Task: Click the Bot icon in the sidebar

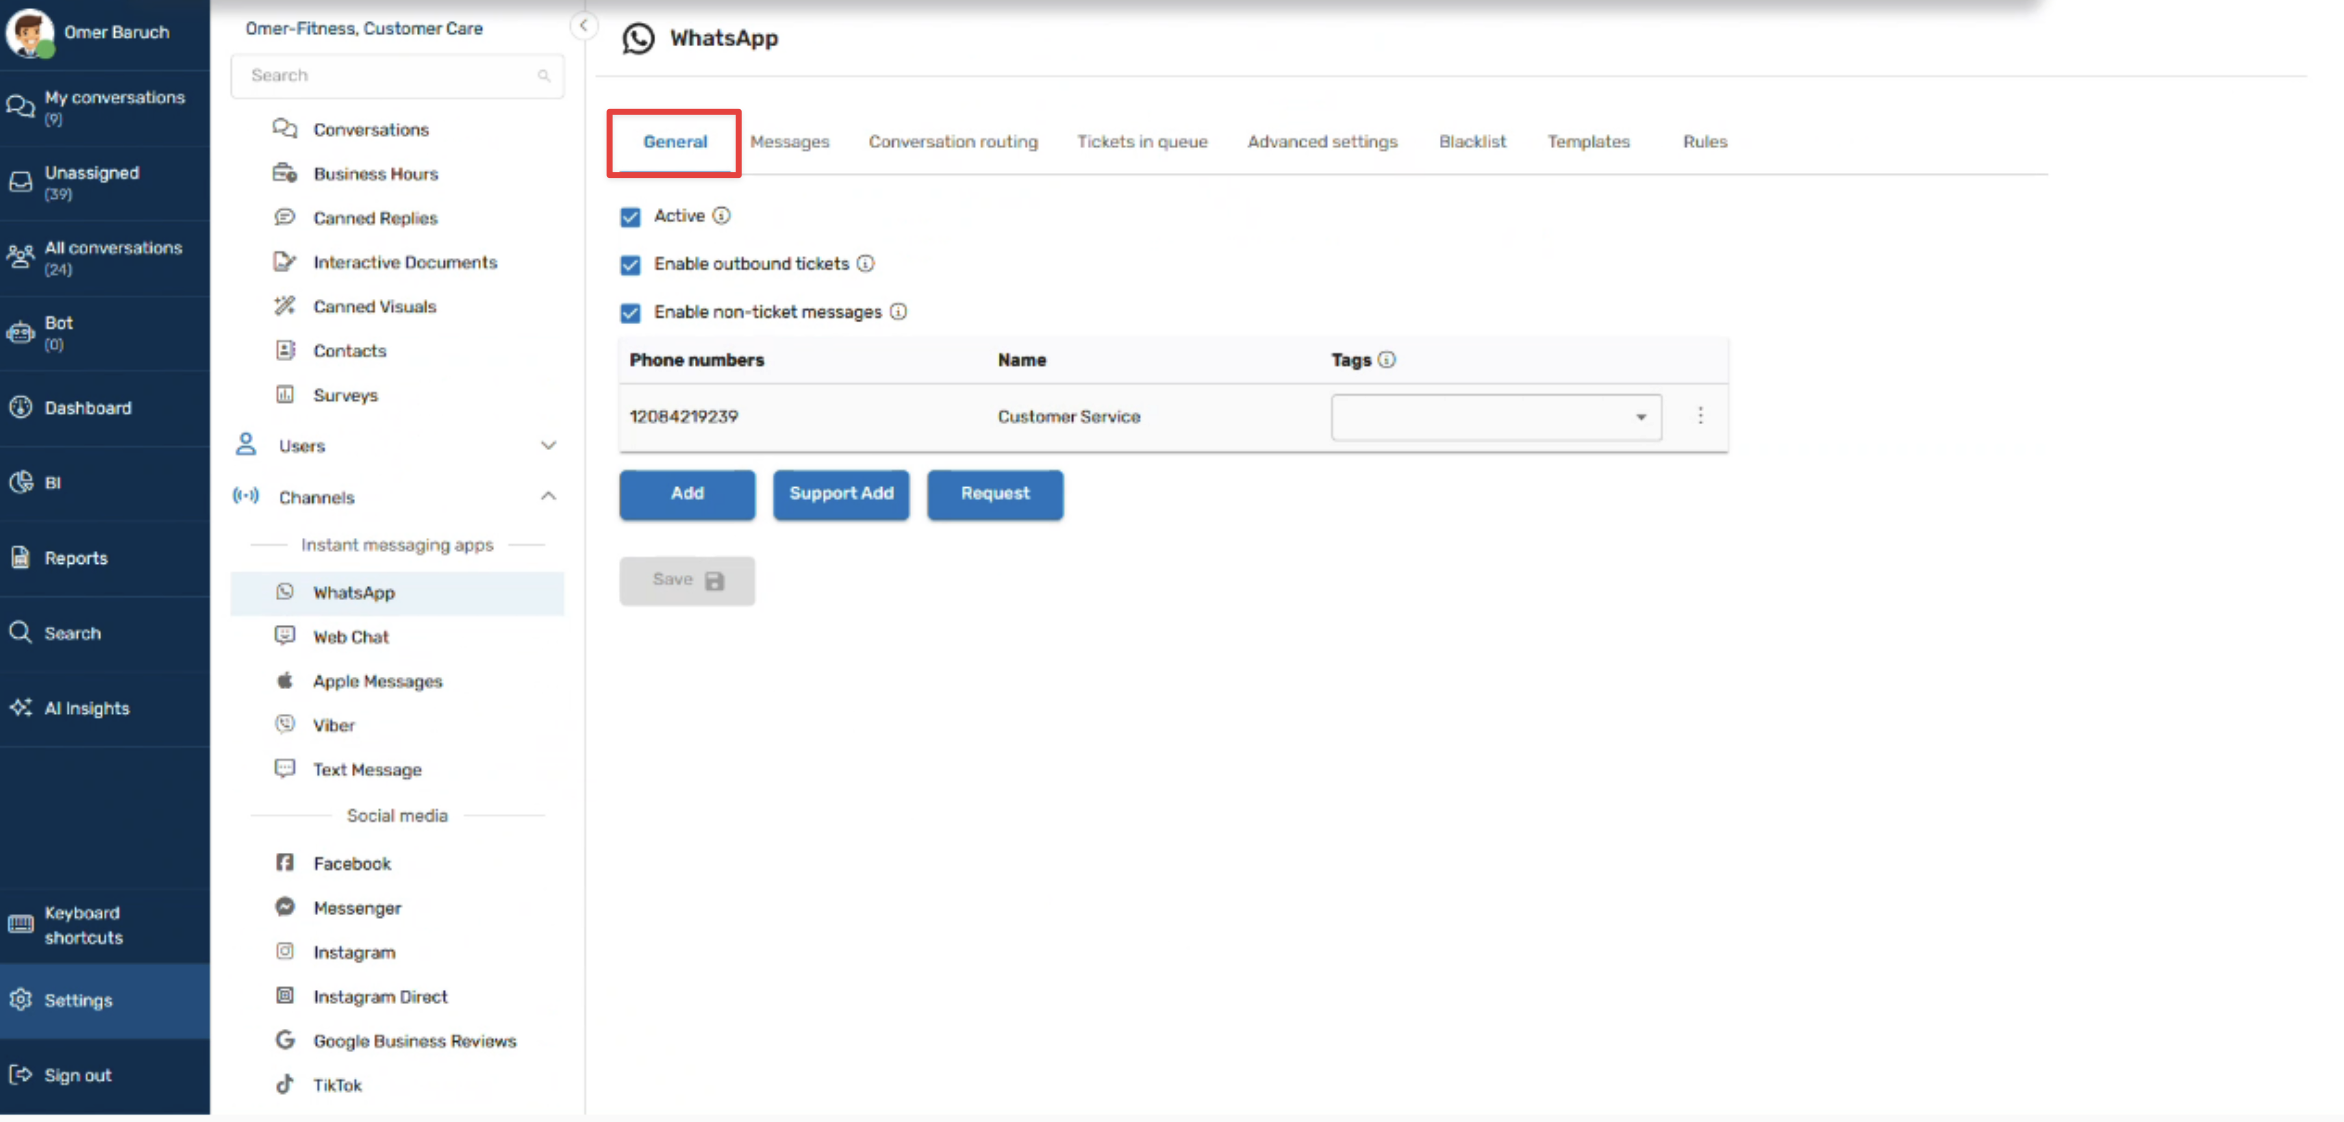Action: [x=21, y=333]
